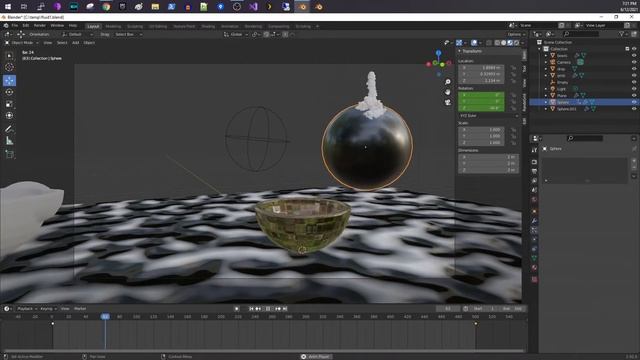Open the Render properties tab icon
This screenshot has width=640, height=360.
pyautogui.click(x=534, y=162)
